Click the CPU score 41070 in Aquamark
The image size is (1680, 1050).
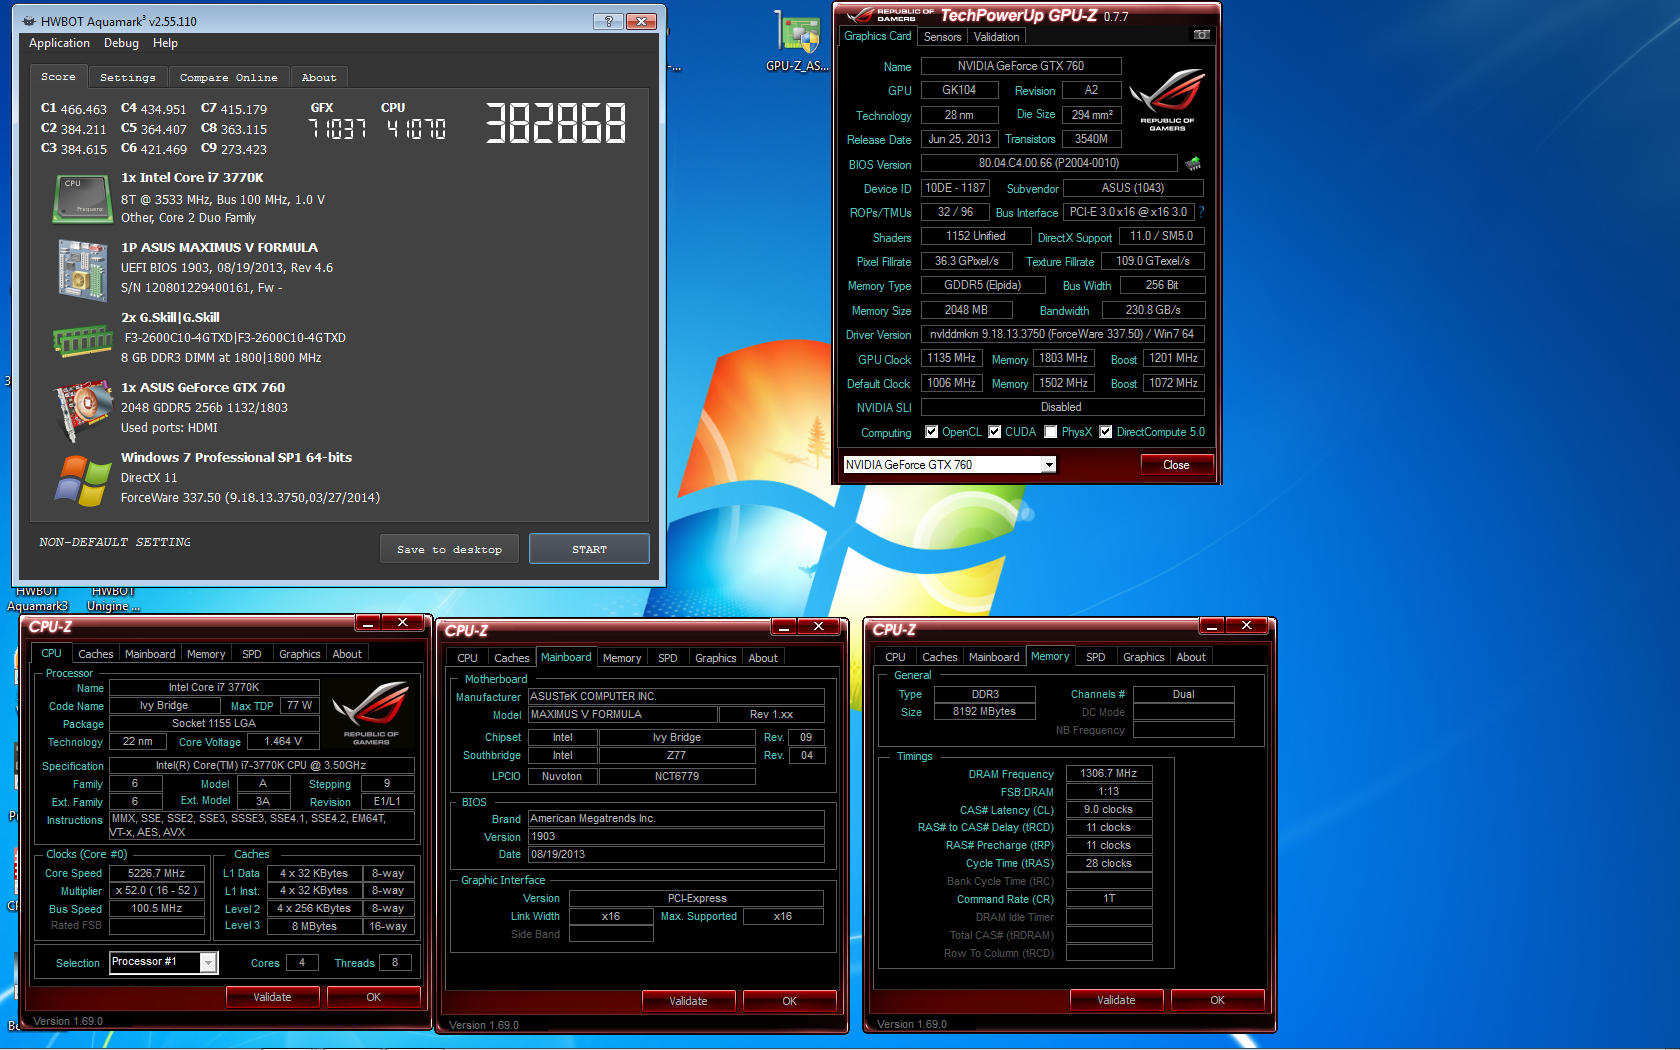(417, 129)
